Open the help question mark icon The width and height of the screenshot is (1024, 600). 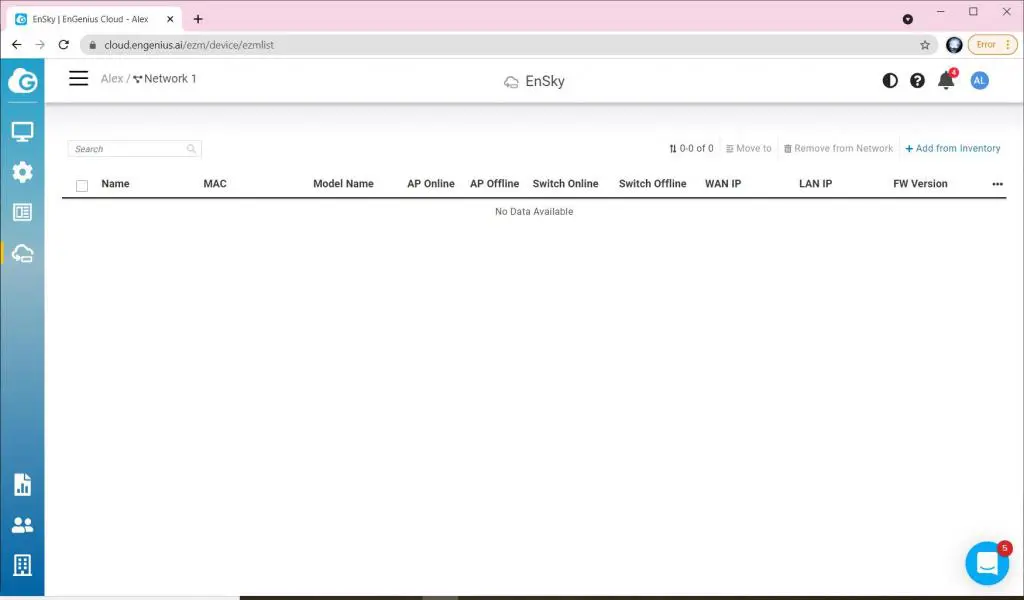pyautogui.click(x=917, y=81)
